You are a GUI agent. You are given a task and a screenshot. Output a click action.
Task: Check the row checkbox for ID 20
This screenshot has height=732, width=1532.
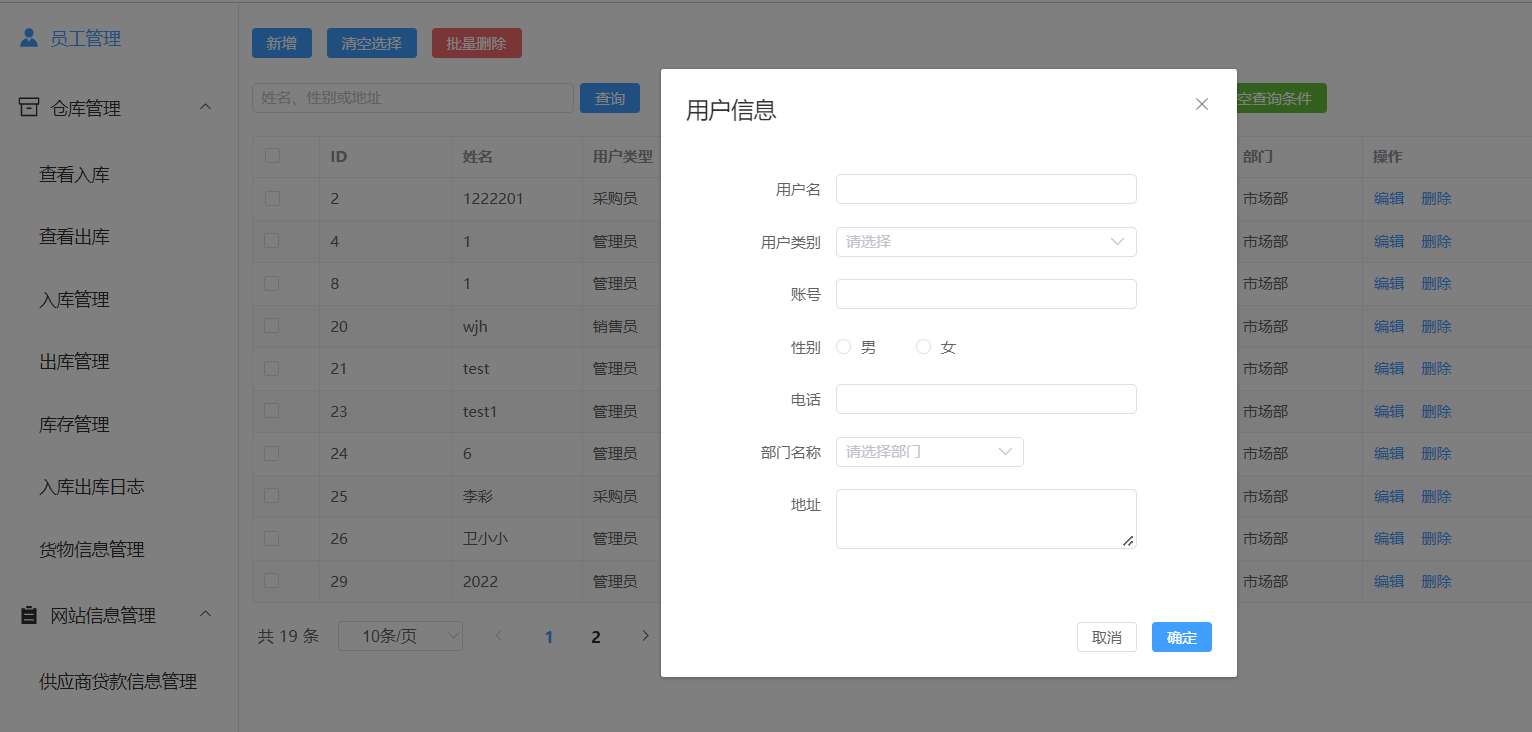tap(272, 326)
